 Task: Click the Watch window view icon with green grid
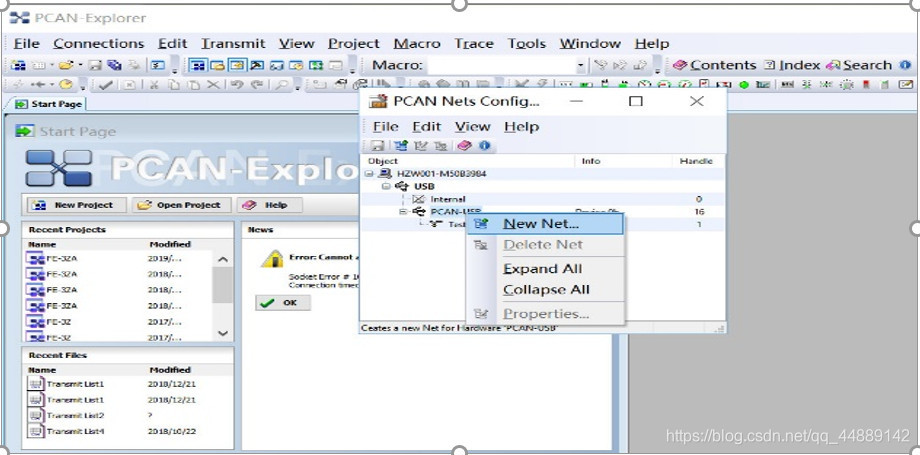tap(316, 65)
